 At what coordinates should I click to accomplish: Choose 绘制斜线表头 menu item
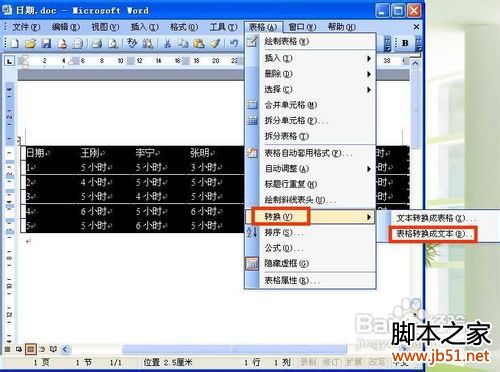pyautogui.click(x=310, y=200)
